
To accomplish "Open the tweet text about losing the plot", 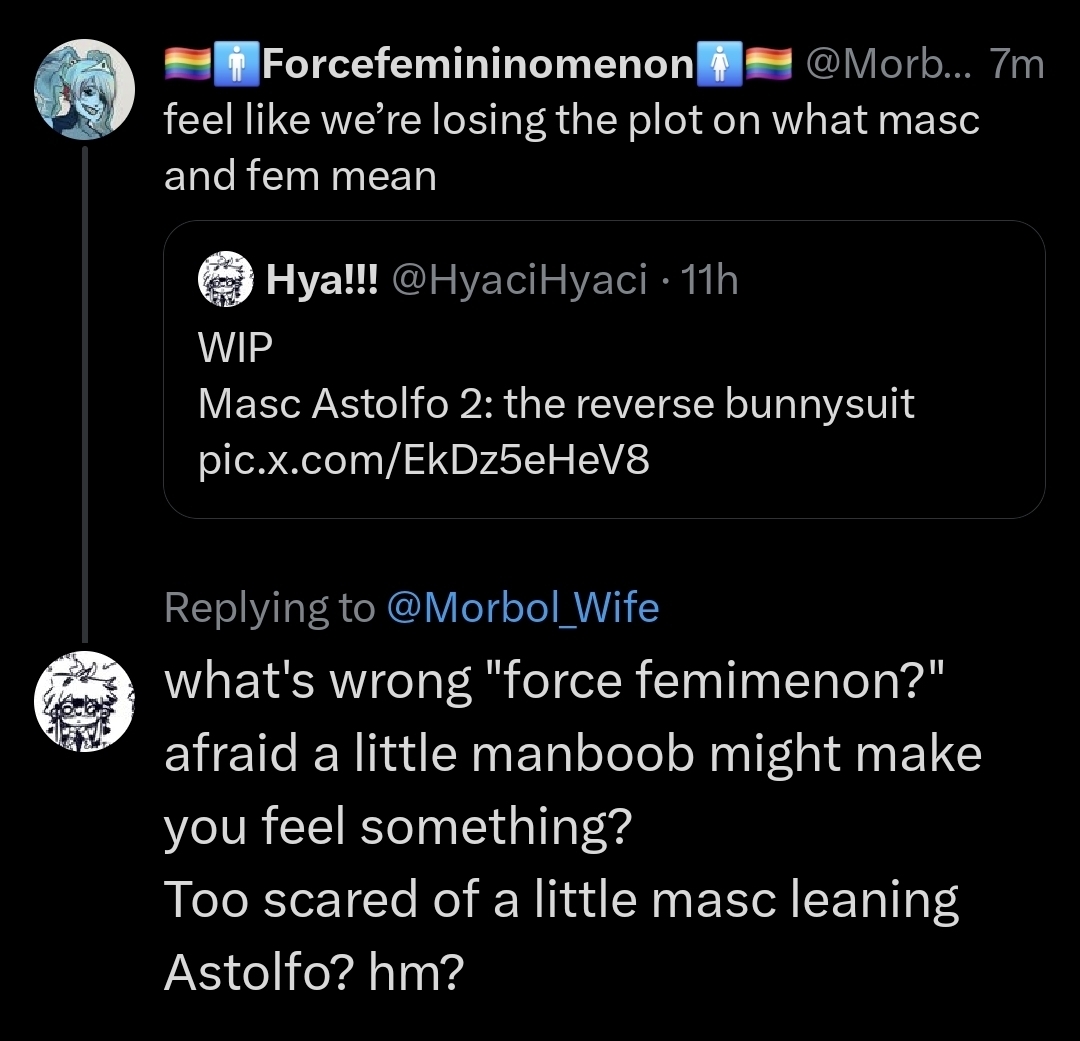I will point(570,148).
